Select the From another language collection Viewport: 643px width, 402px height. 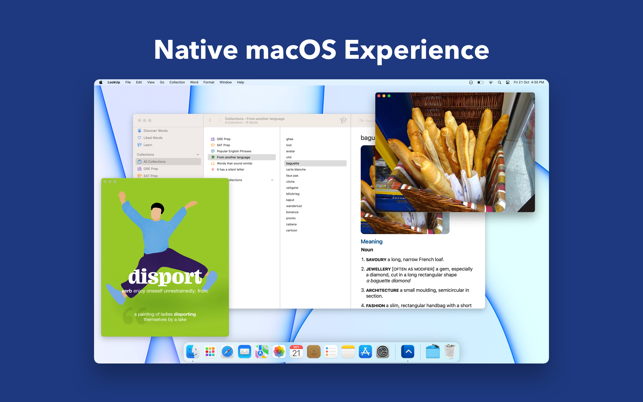242,157
